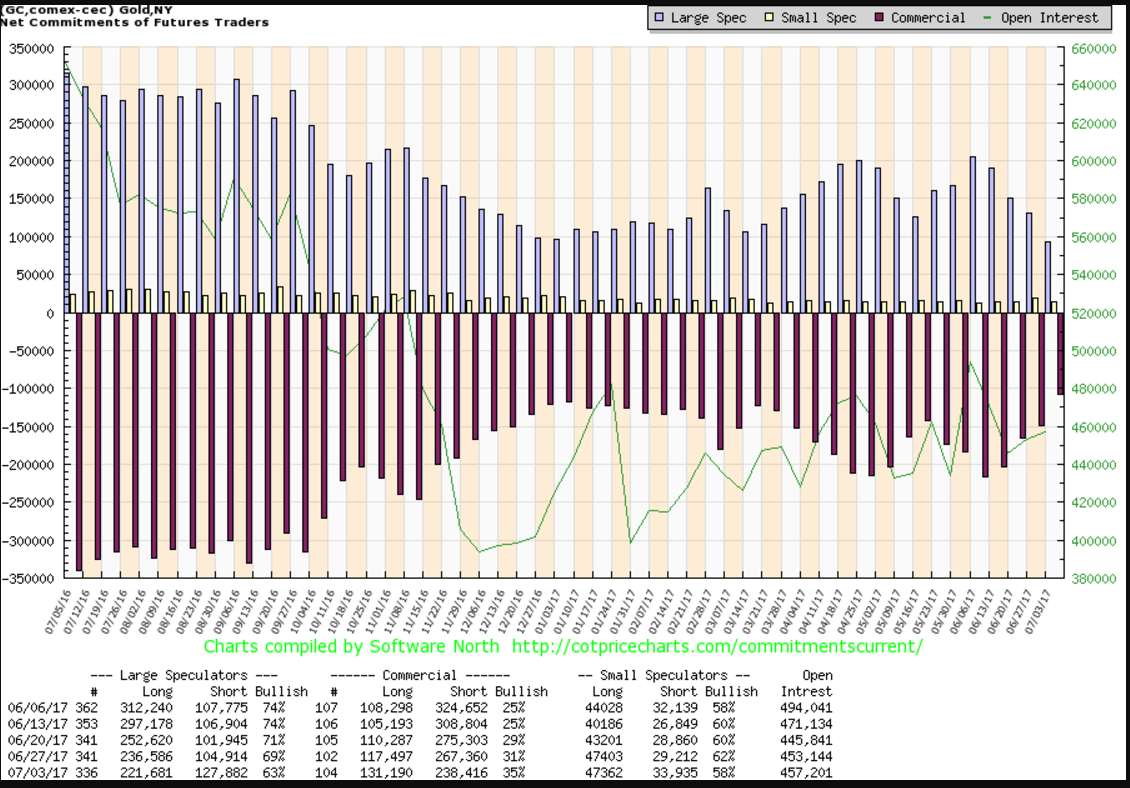Image resolution: width=1130 pixels, height=788 pixels.
Task: Select the Commercial legend label
Action: pyautogui.click(x=928, y=18)
